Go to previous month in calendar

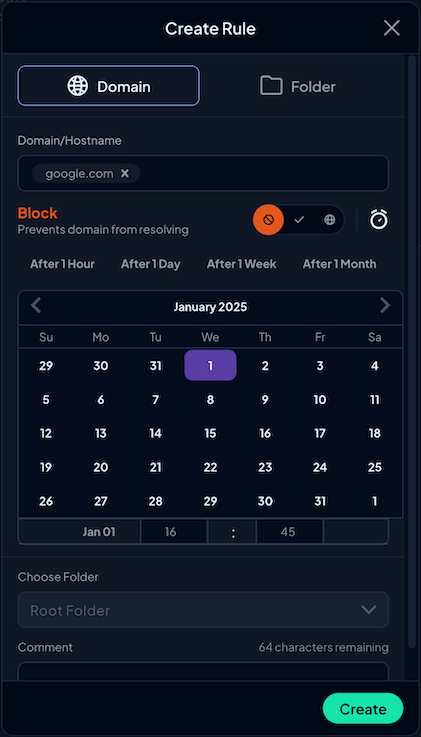tap(36, 306)
